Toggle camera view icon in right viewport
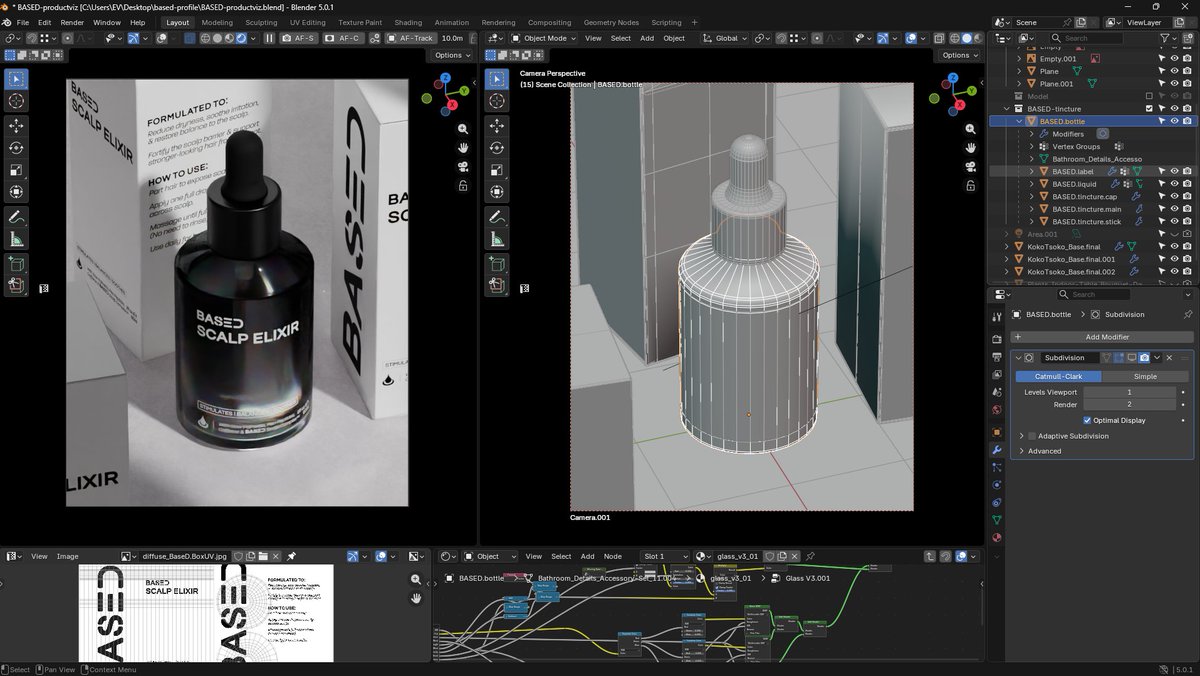1200x676 pixels. click(971, 166)
